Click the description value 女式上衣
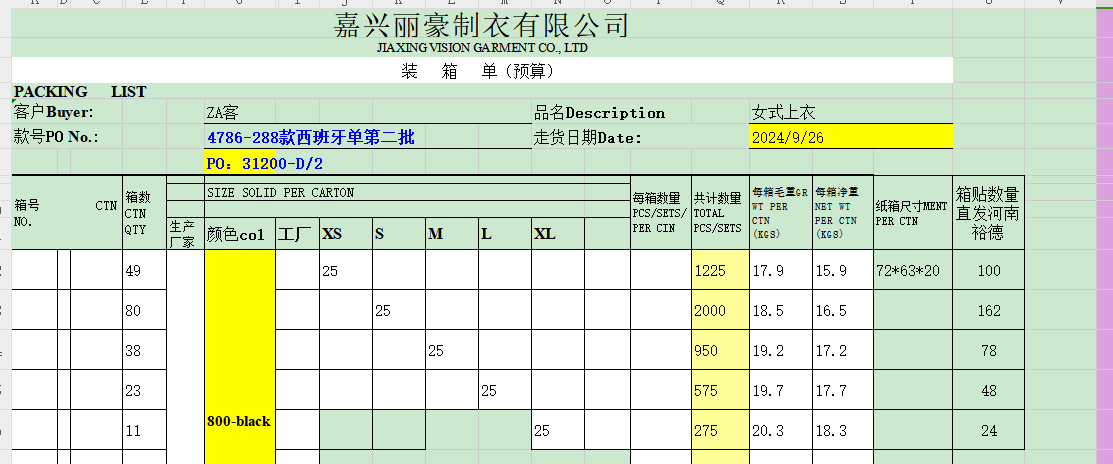Screen dimensions: 1113x464 [x=783, y=113]
